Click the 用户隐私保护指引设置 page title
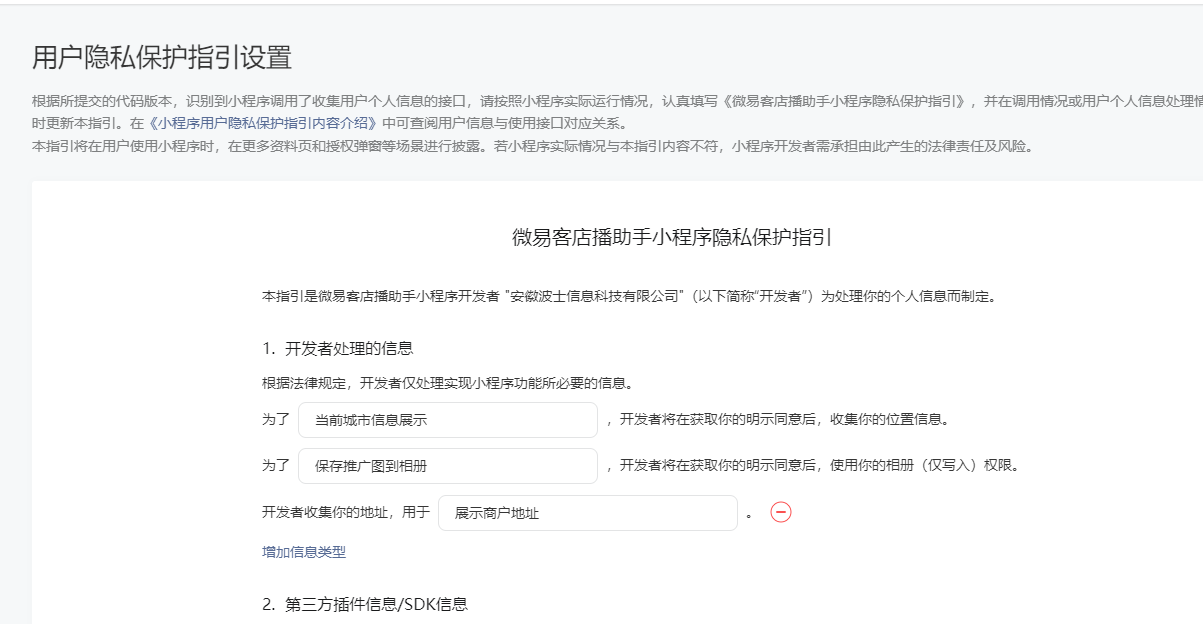The image size is (1203, 624). pyautogui.click(x=162, y=57)
